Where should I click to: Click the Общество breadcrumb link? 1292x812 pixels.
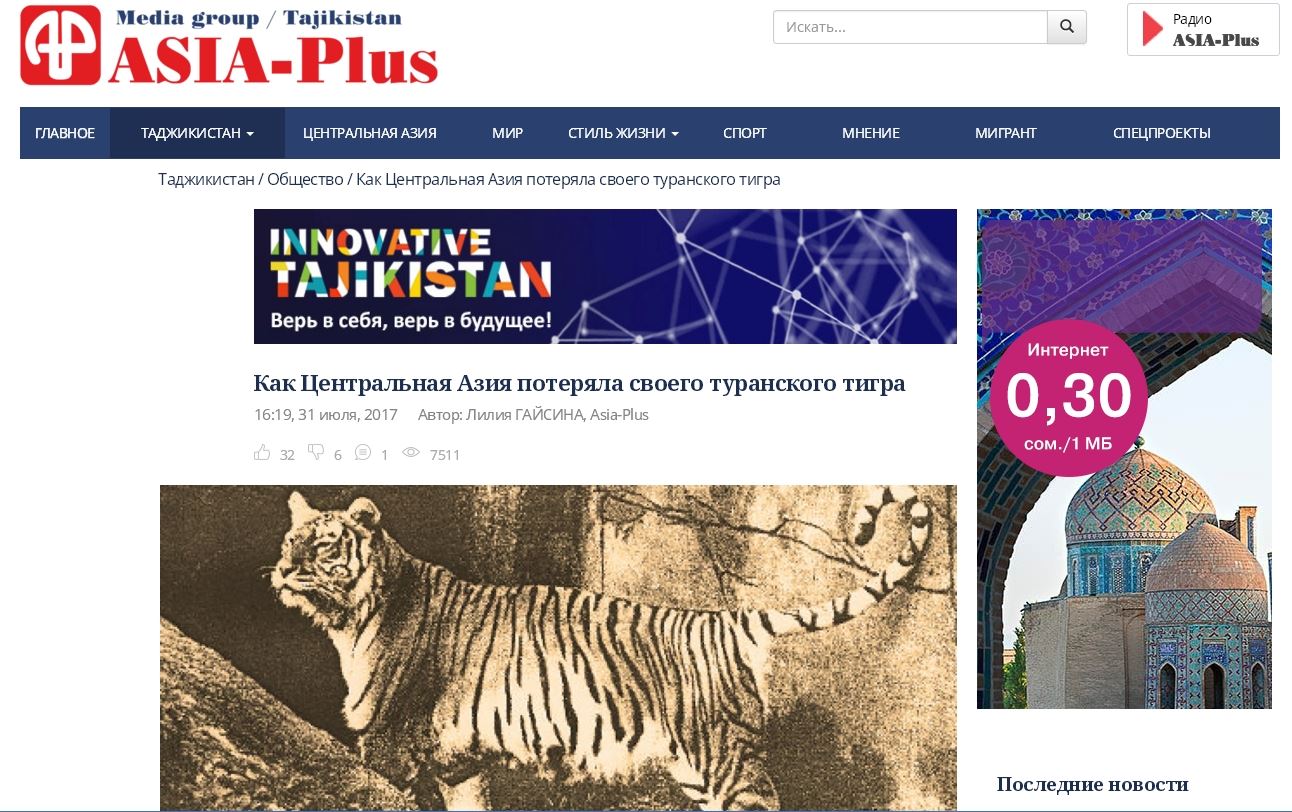pos(305,180)
